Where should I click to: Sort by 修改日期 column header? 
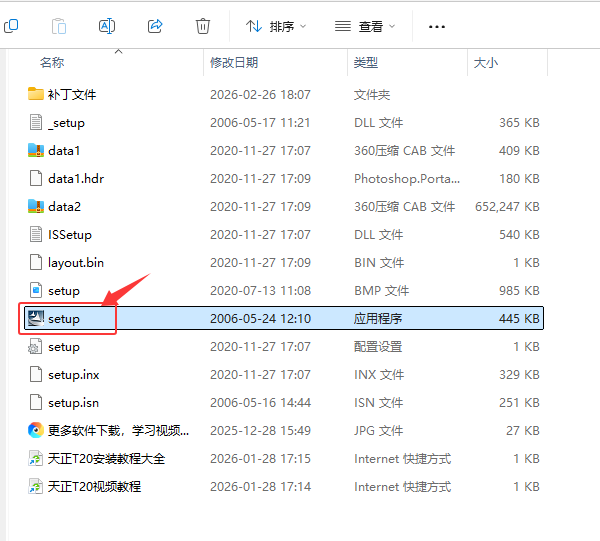[x=234, y=62]
